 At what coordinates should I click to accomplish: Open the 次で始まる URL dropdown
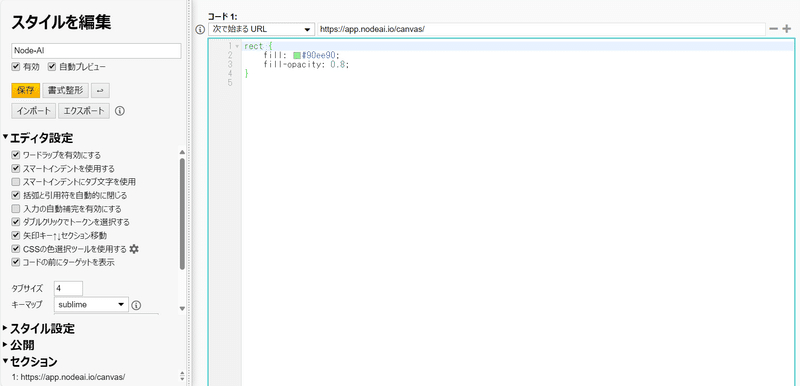(261, 30)
